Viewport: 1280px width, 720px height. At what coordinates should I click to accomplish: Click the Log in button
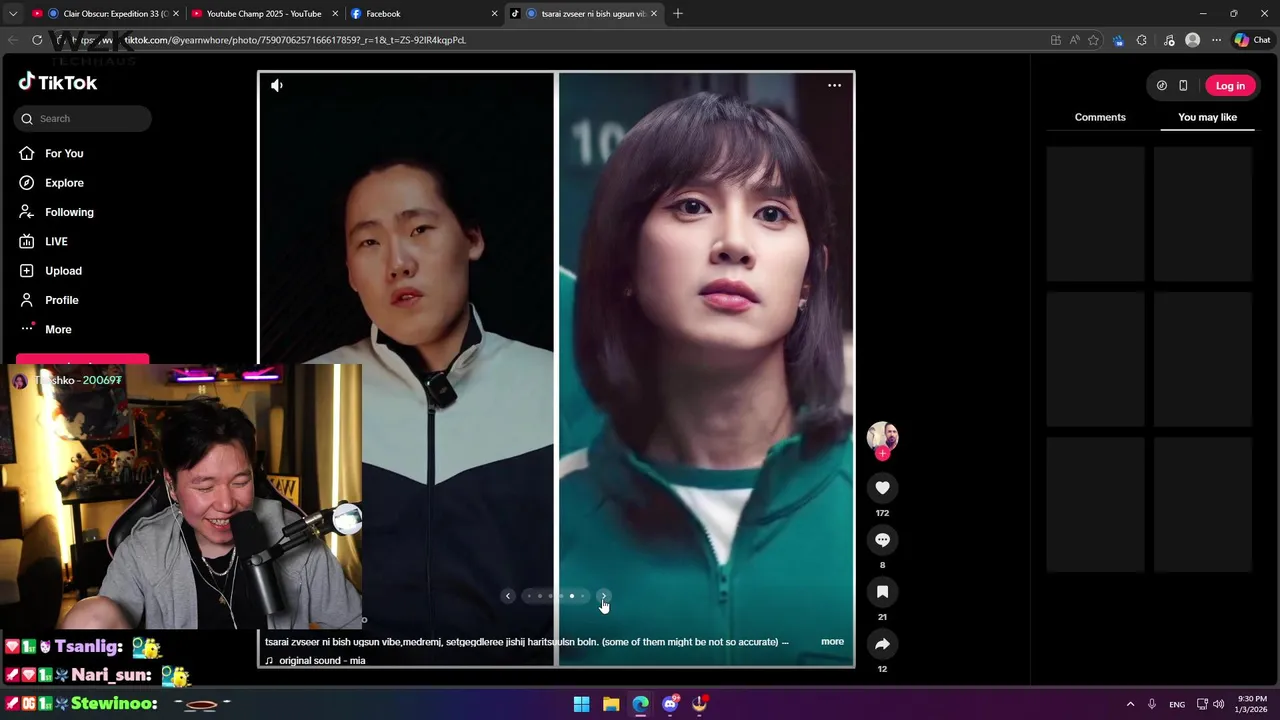(x=1230, y=86)
